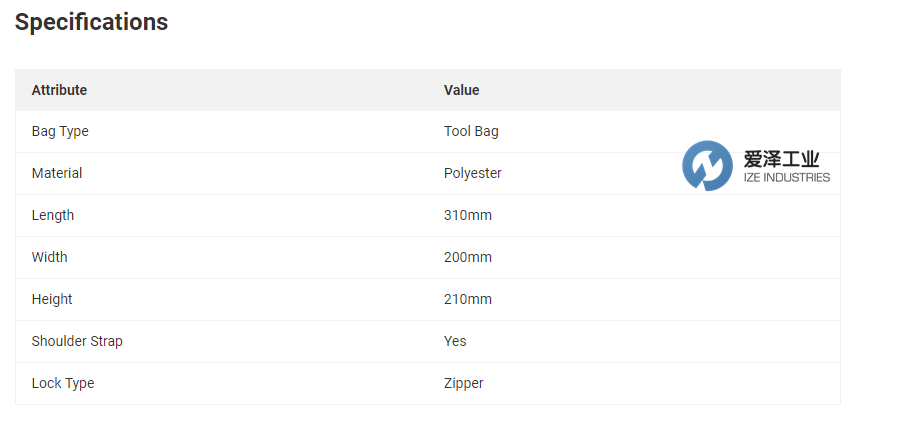Click the blue IZE Industries logo icon
The width and height of the screenshot is (899, 422).
pos(707,166)
